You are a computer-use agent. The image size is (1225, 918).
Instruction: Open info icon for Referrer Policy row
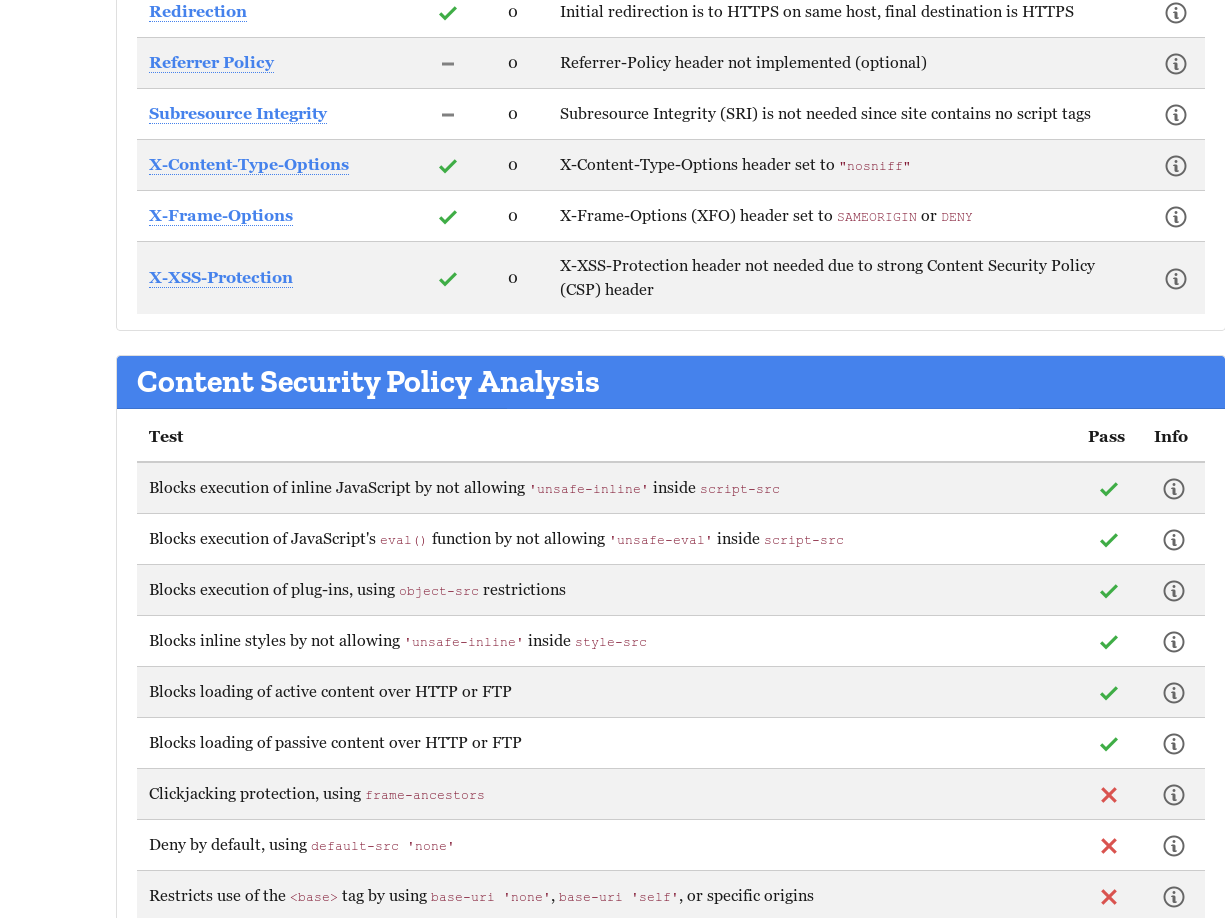pos(1175,63)
